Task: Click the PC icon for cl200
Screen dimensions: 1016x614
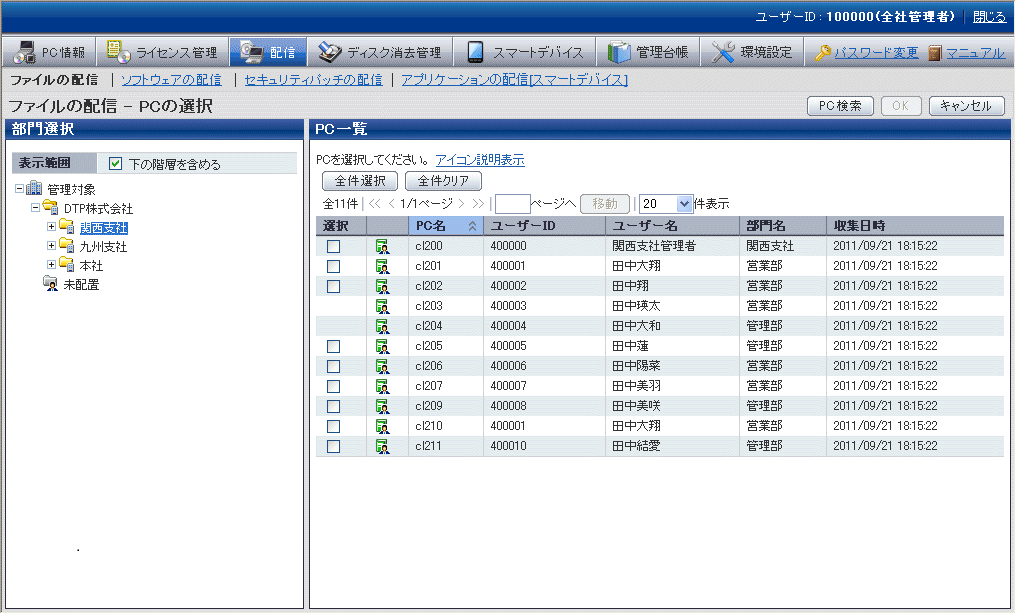Action: (382, 246)
